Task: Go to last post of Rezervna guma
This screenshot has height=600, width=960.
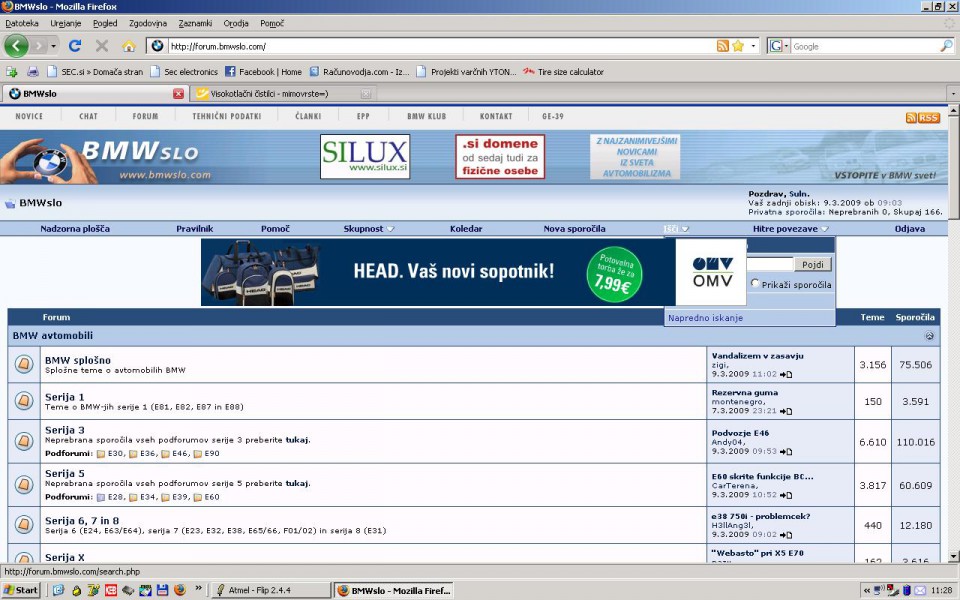Action: [x=786, y=411]
